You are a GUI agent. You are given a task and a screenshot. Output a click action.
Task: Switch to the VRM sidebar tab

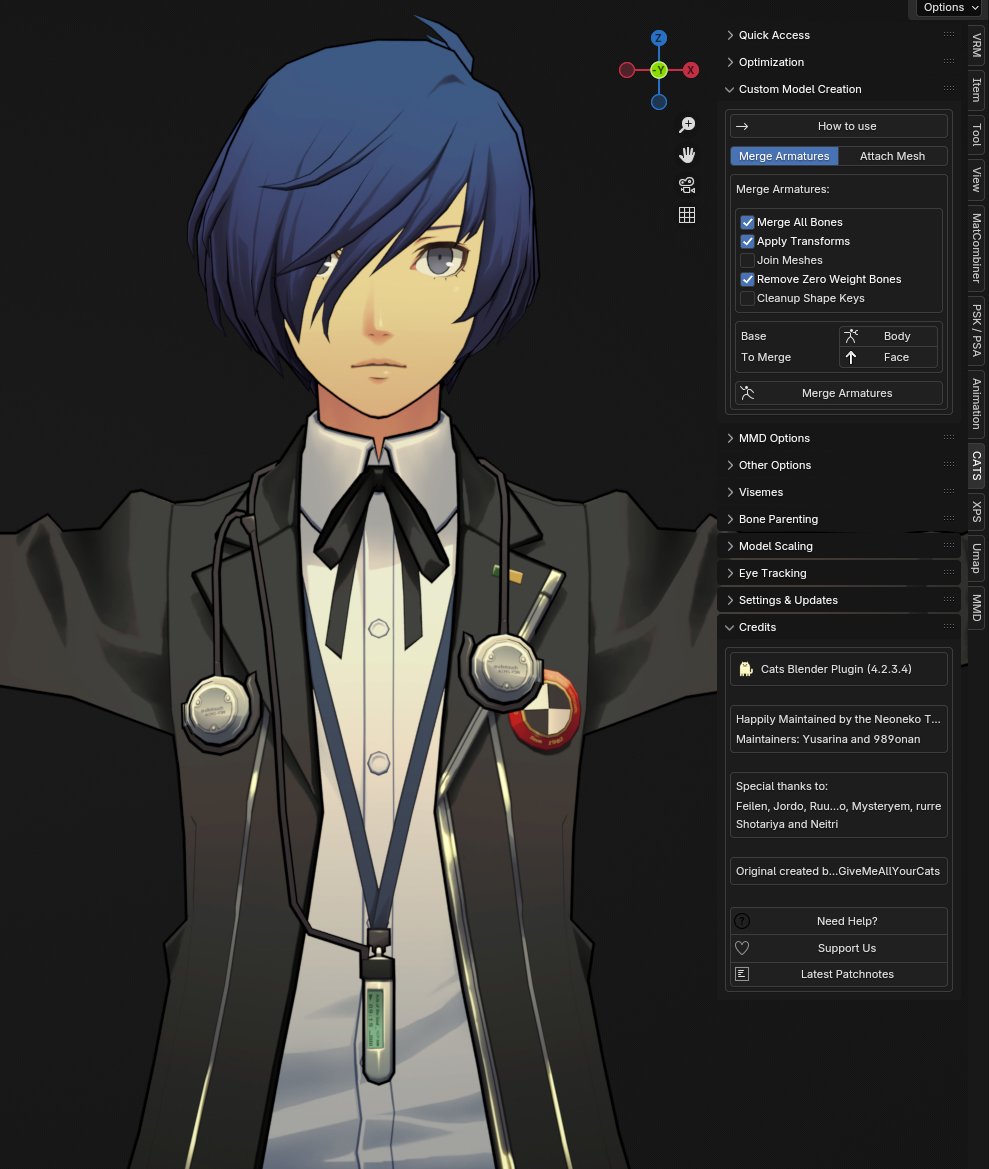976,45
